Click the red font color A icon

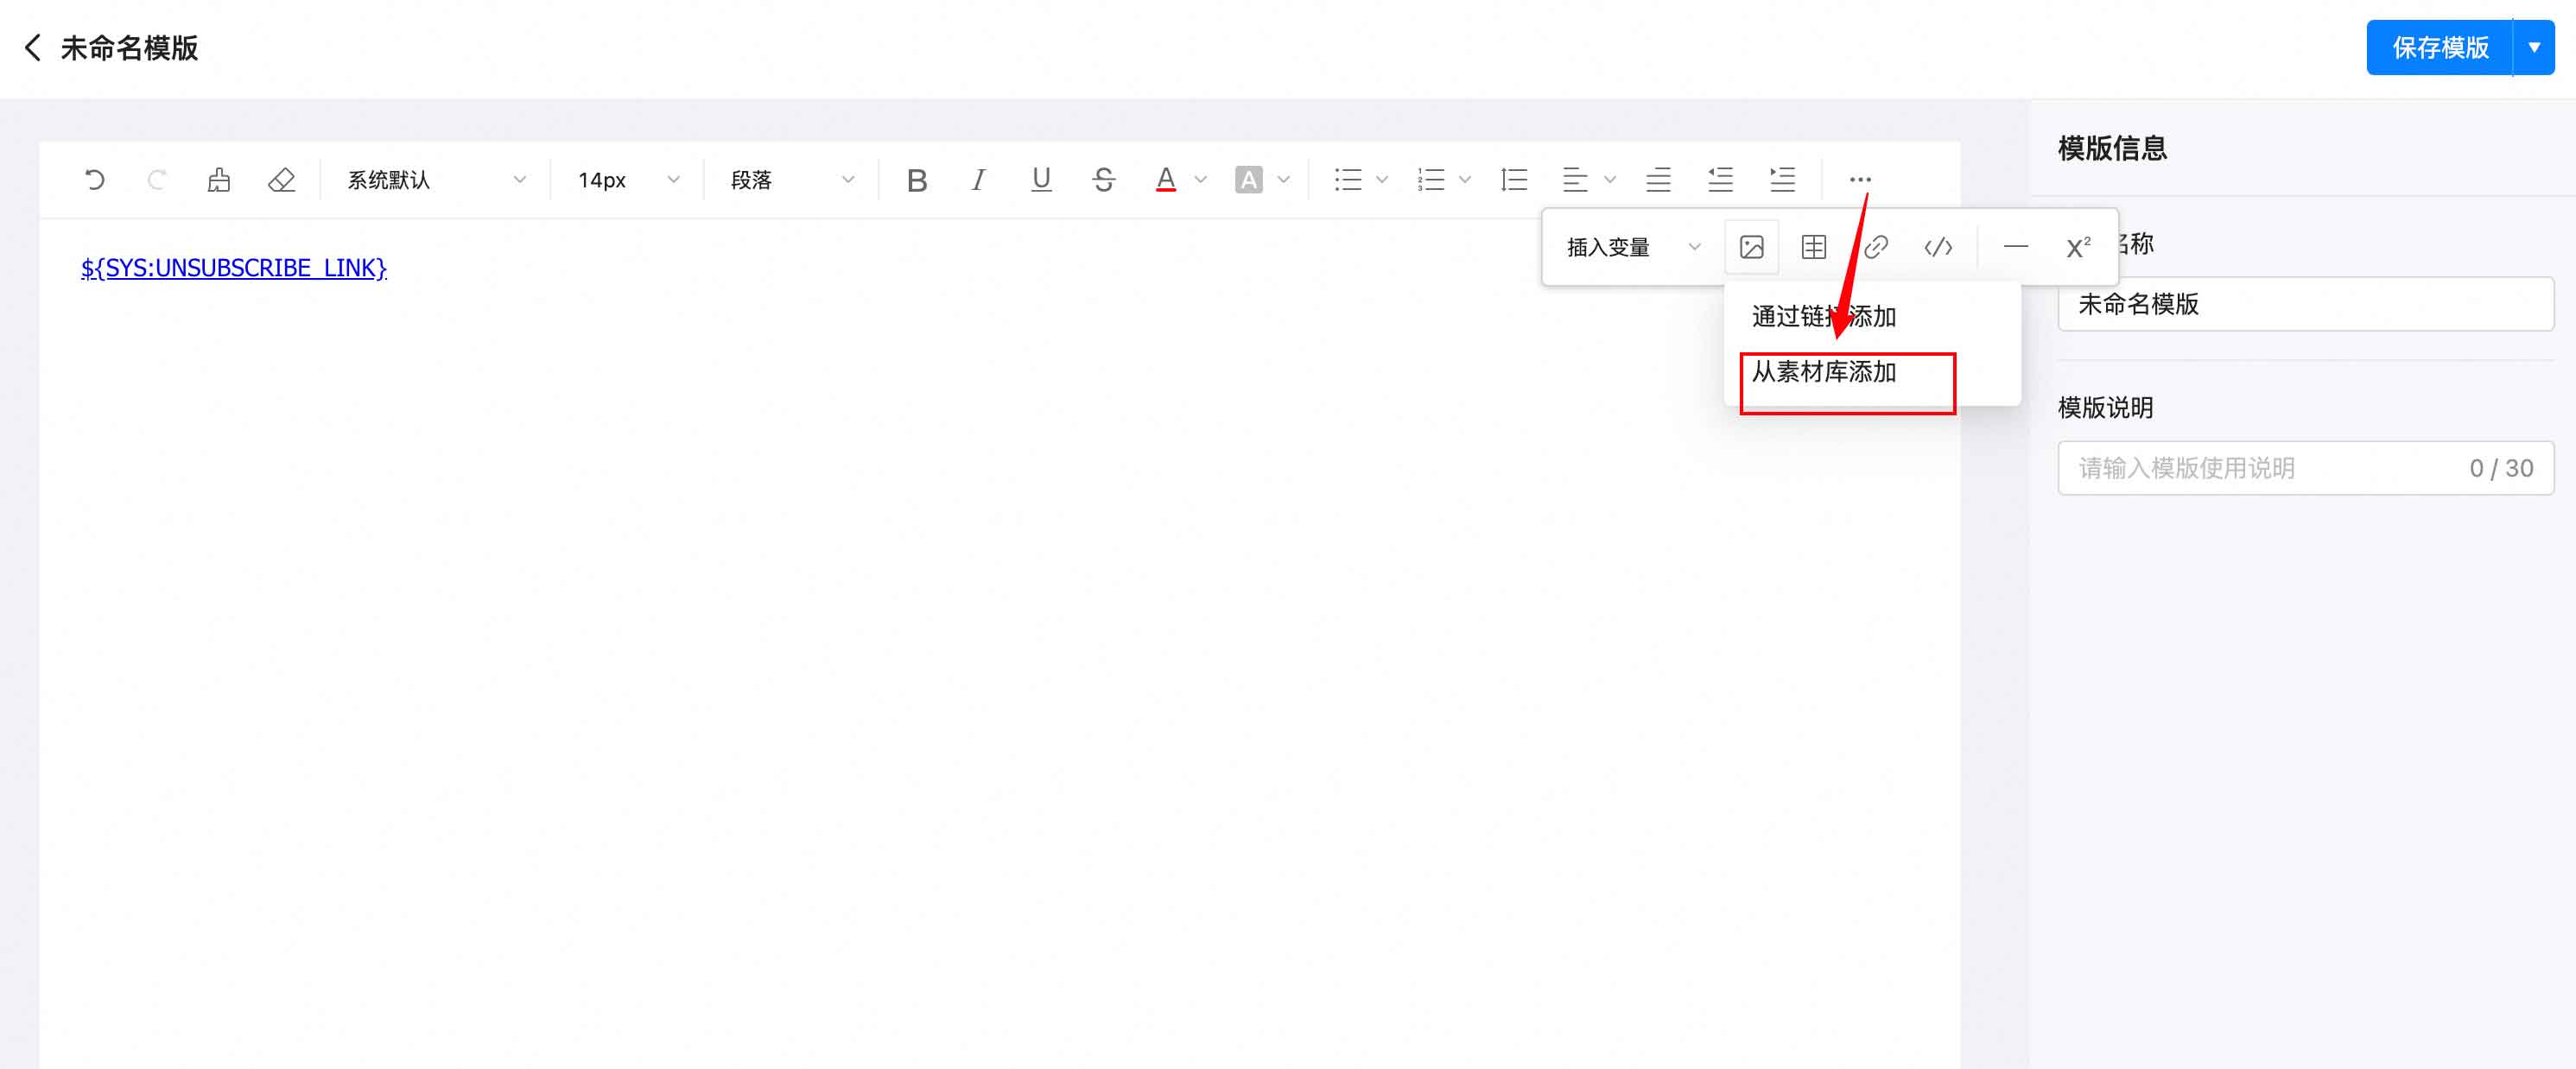pos(1165,180)
